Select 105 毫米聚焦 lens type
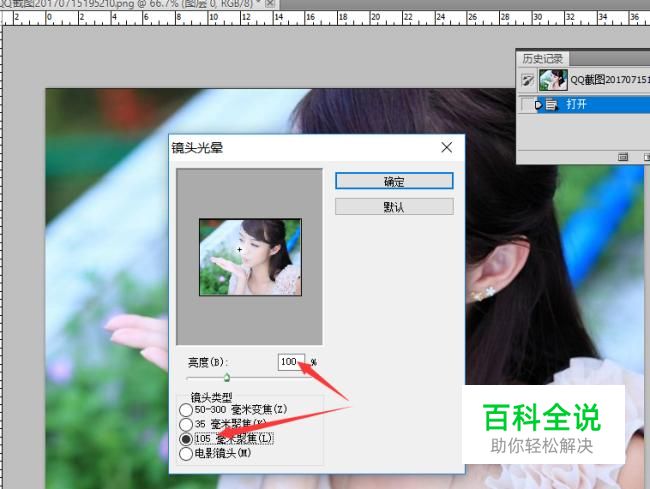The height and width of the screenshot is (489, 650). pos(186,438)
